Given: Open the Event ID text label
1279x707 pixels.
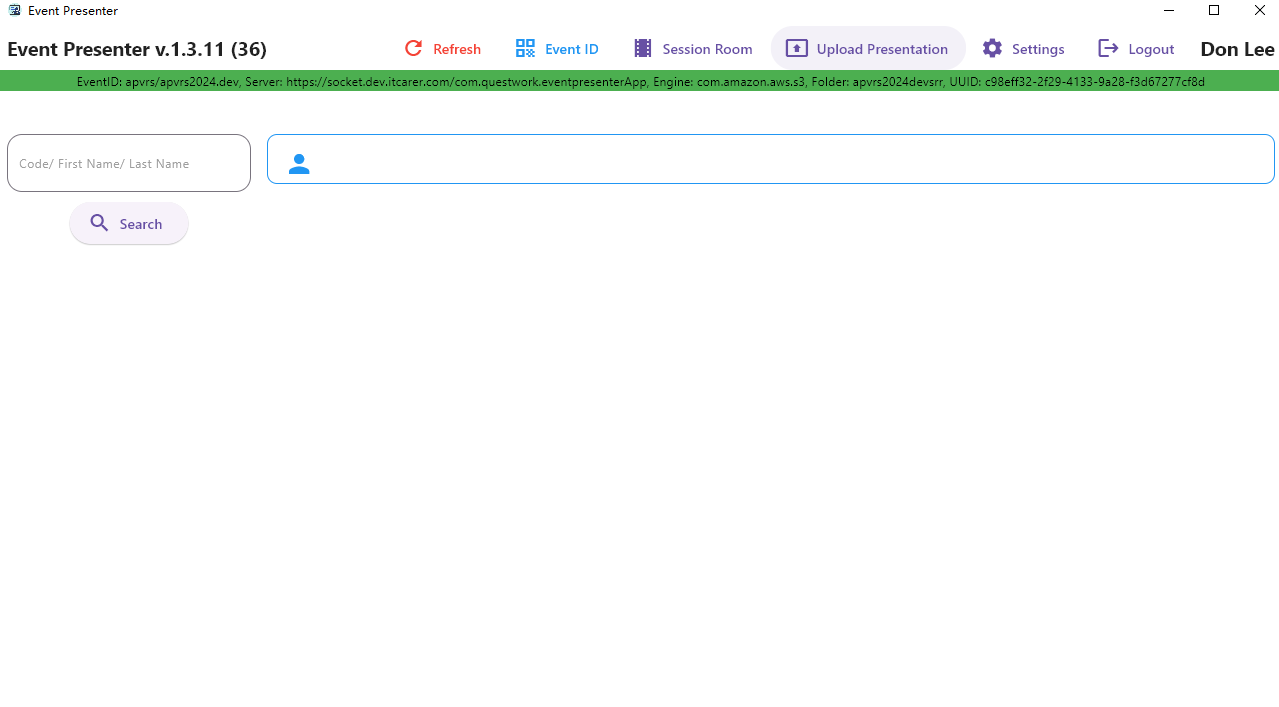Looking at the screenshot, I should pos(571,49).
